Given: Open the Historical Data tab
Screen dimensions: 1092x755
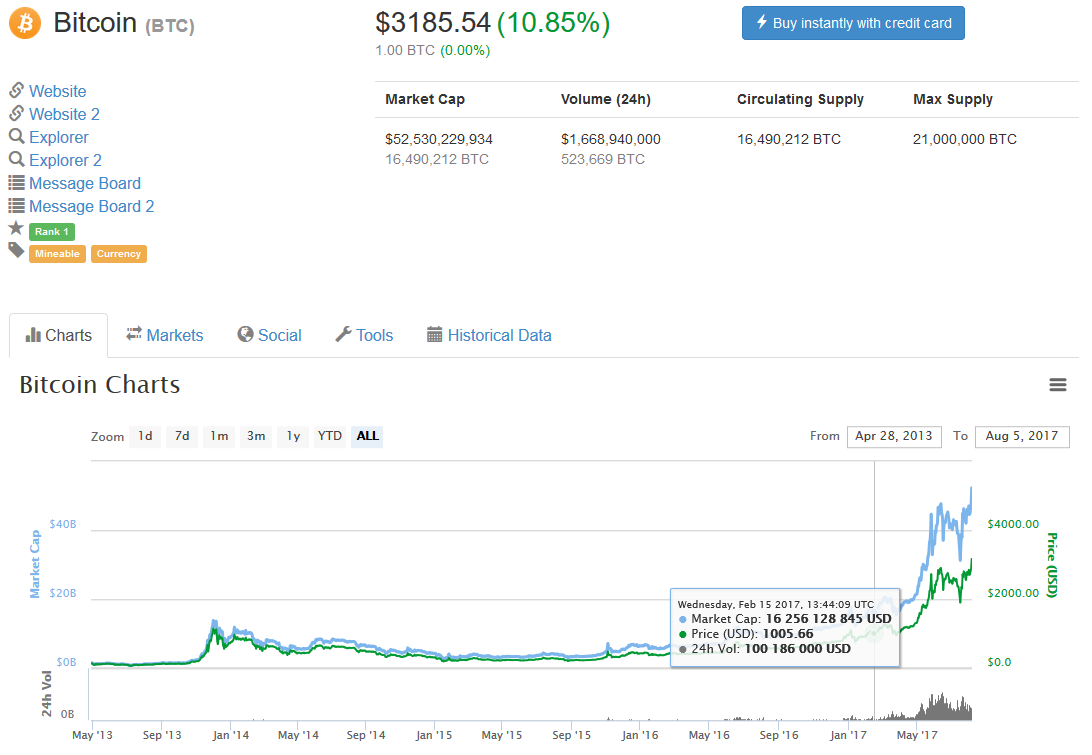Looking at the screenshot, I should click(x=489, y=335).
